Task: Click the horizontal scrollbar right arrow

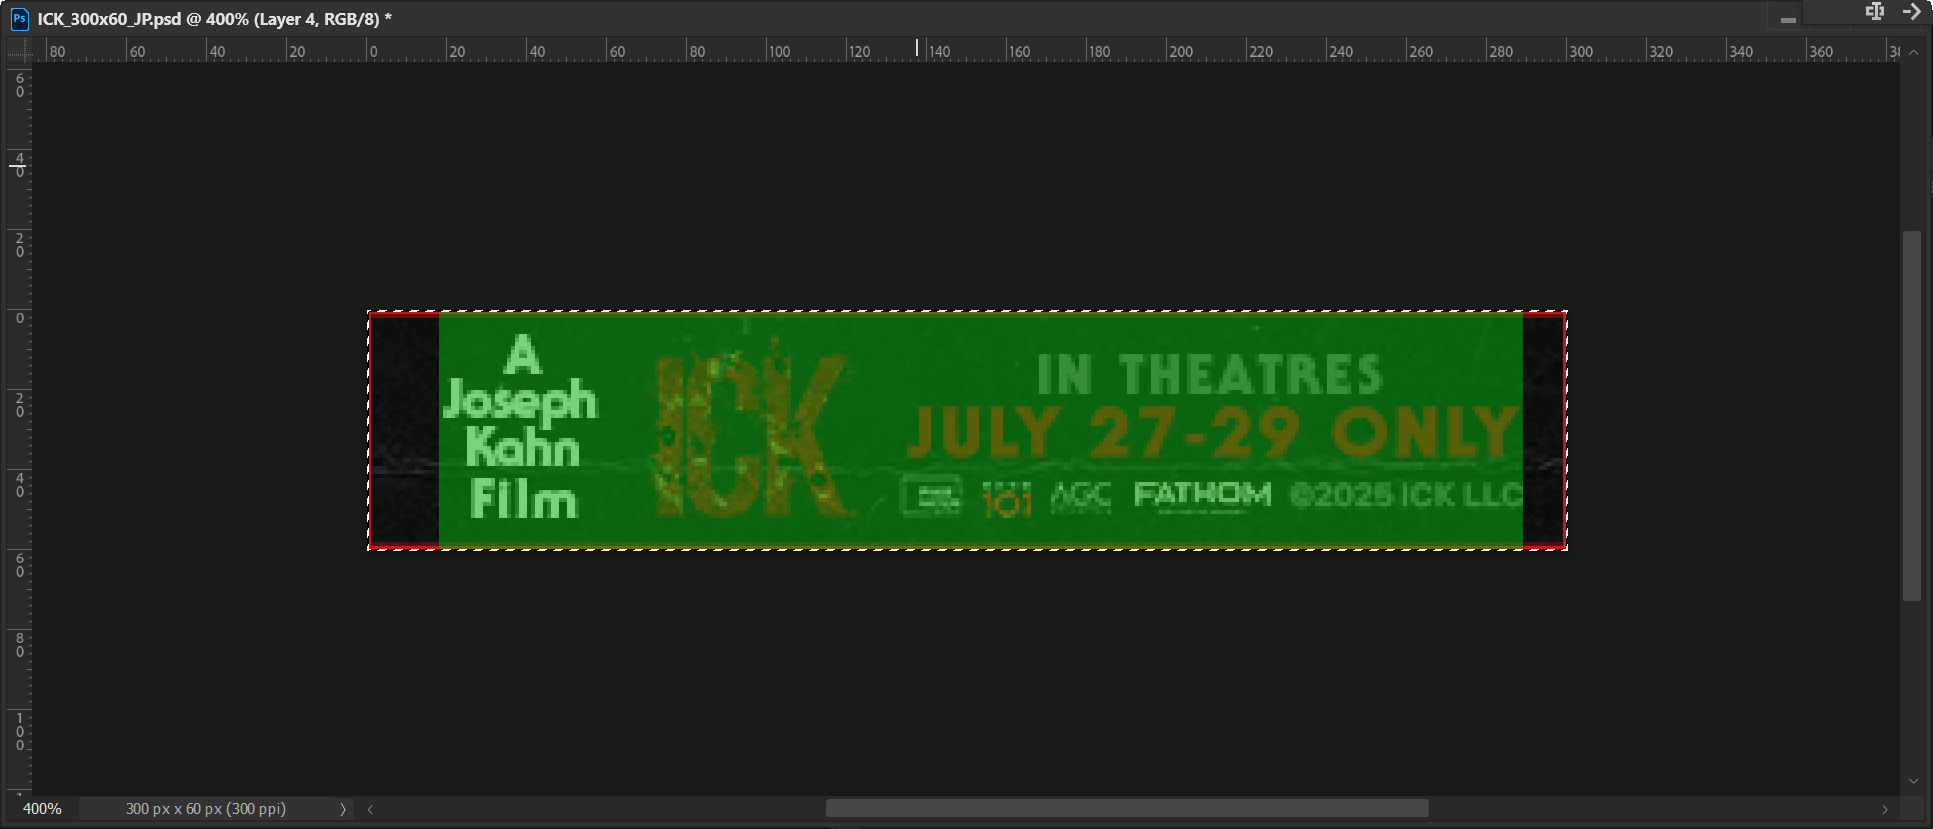Action: coord(1885,809)
